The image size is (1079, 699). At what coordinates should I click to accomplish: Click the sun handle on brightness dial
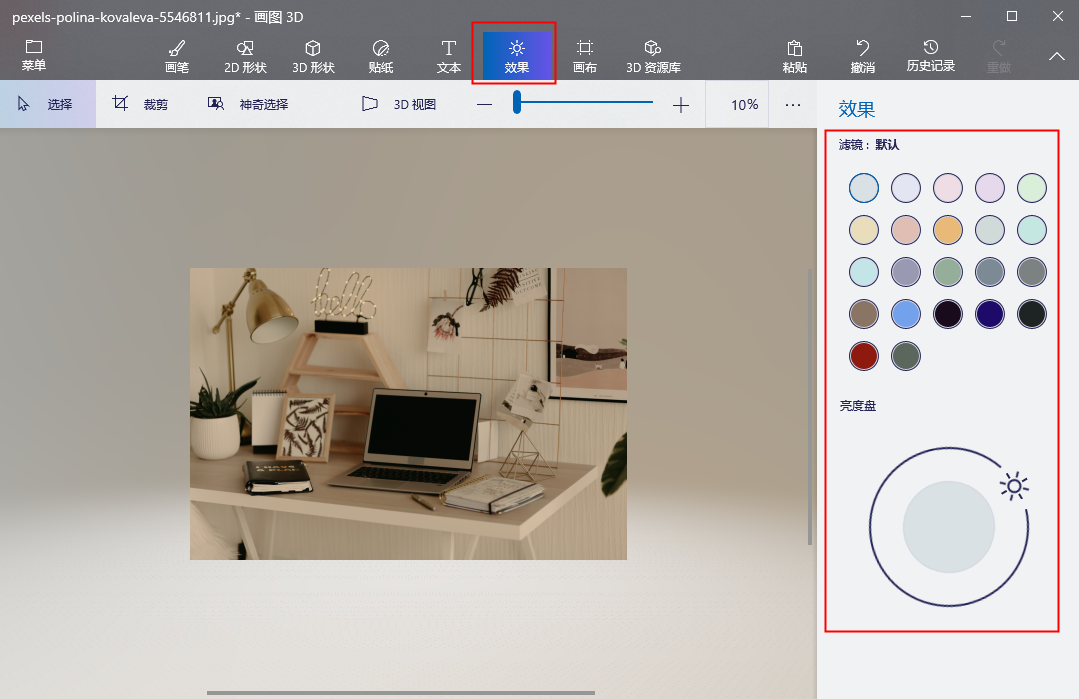point(1014,486)
